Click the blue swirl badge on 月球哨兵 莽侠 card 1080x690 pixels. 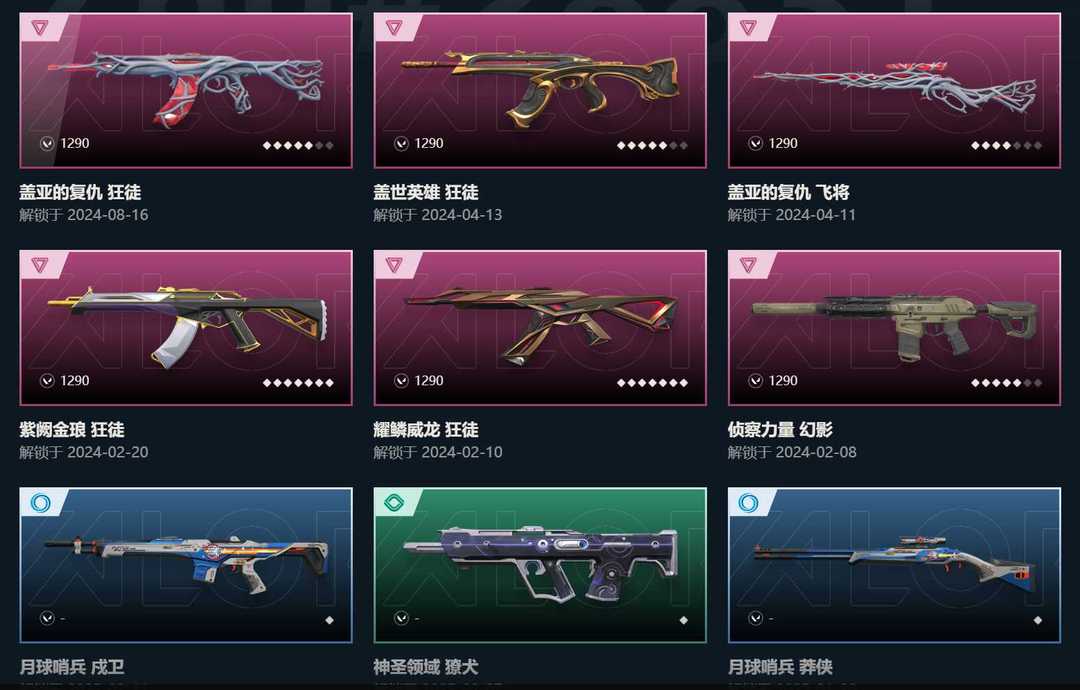(x=748, y=503)
